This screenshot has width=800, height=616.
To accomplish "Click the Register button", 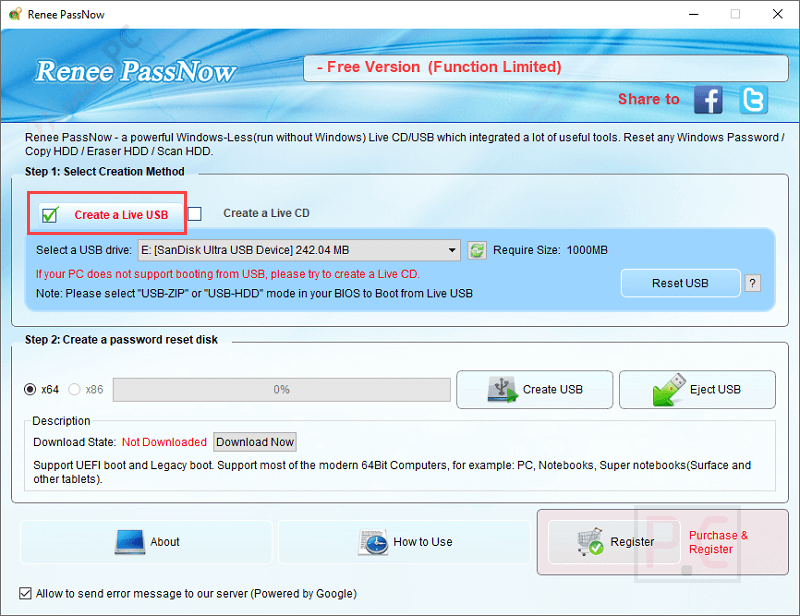I will 614,541.
